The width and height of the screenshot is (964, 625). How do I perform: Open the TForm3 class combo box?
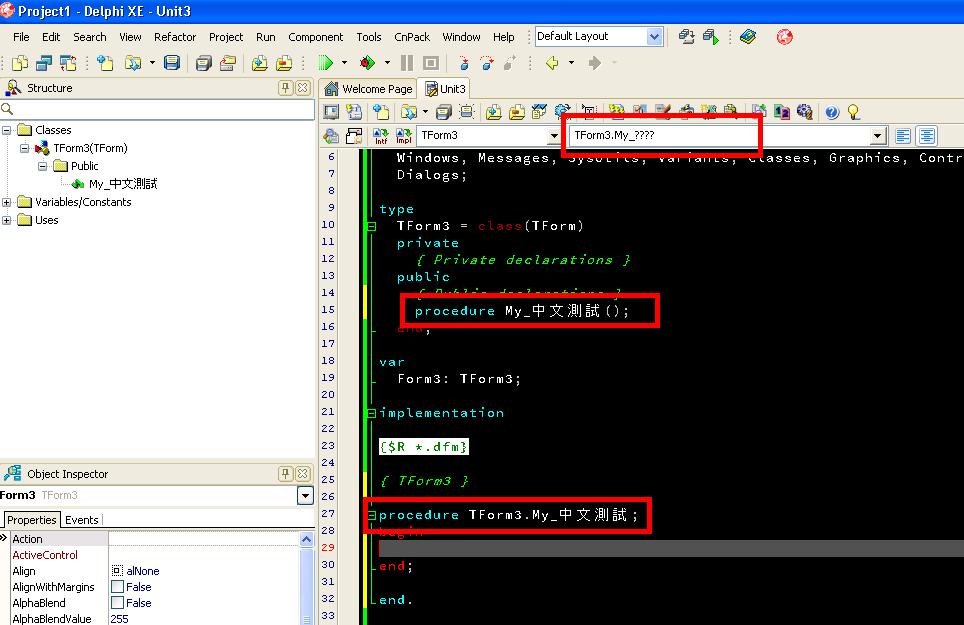point(553,136)
